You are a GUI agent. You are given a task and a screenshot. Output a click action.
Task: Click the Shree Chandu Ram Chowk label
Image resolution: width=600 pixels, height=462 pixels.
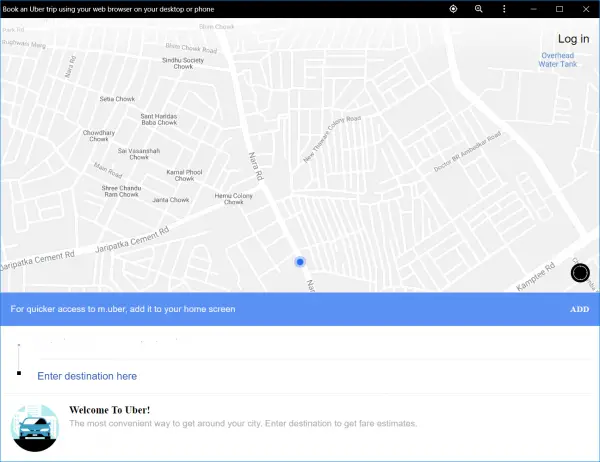point(121,191)
